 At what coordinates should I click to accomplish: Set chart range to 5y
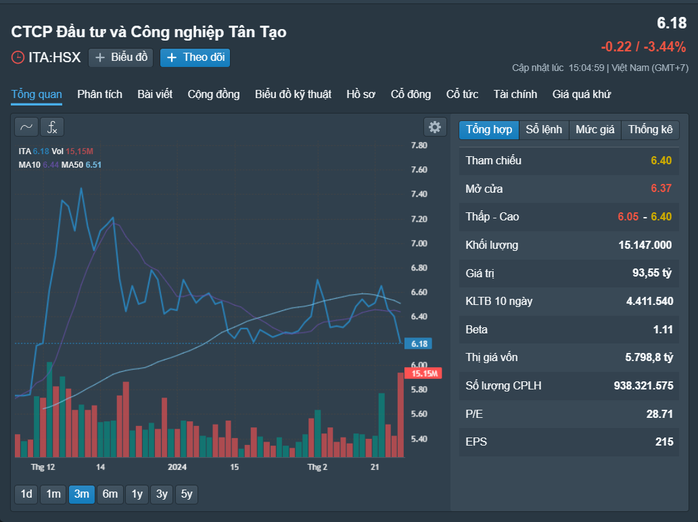pos(187,494)
